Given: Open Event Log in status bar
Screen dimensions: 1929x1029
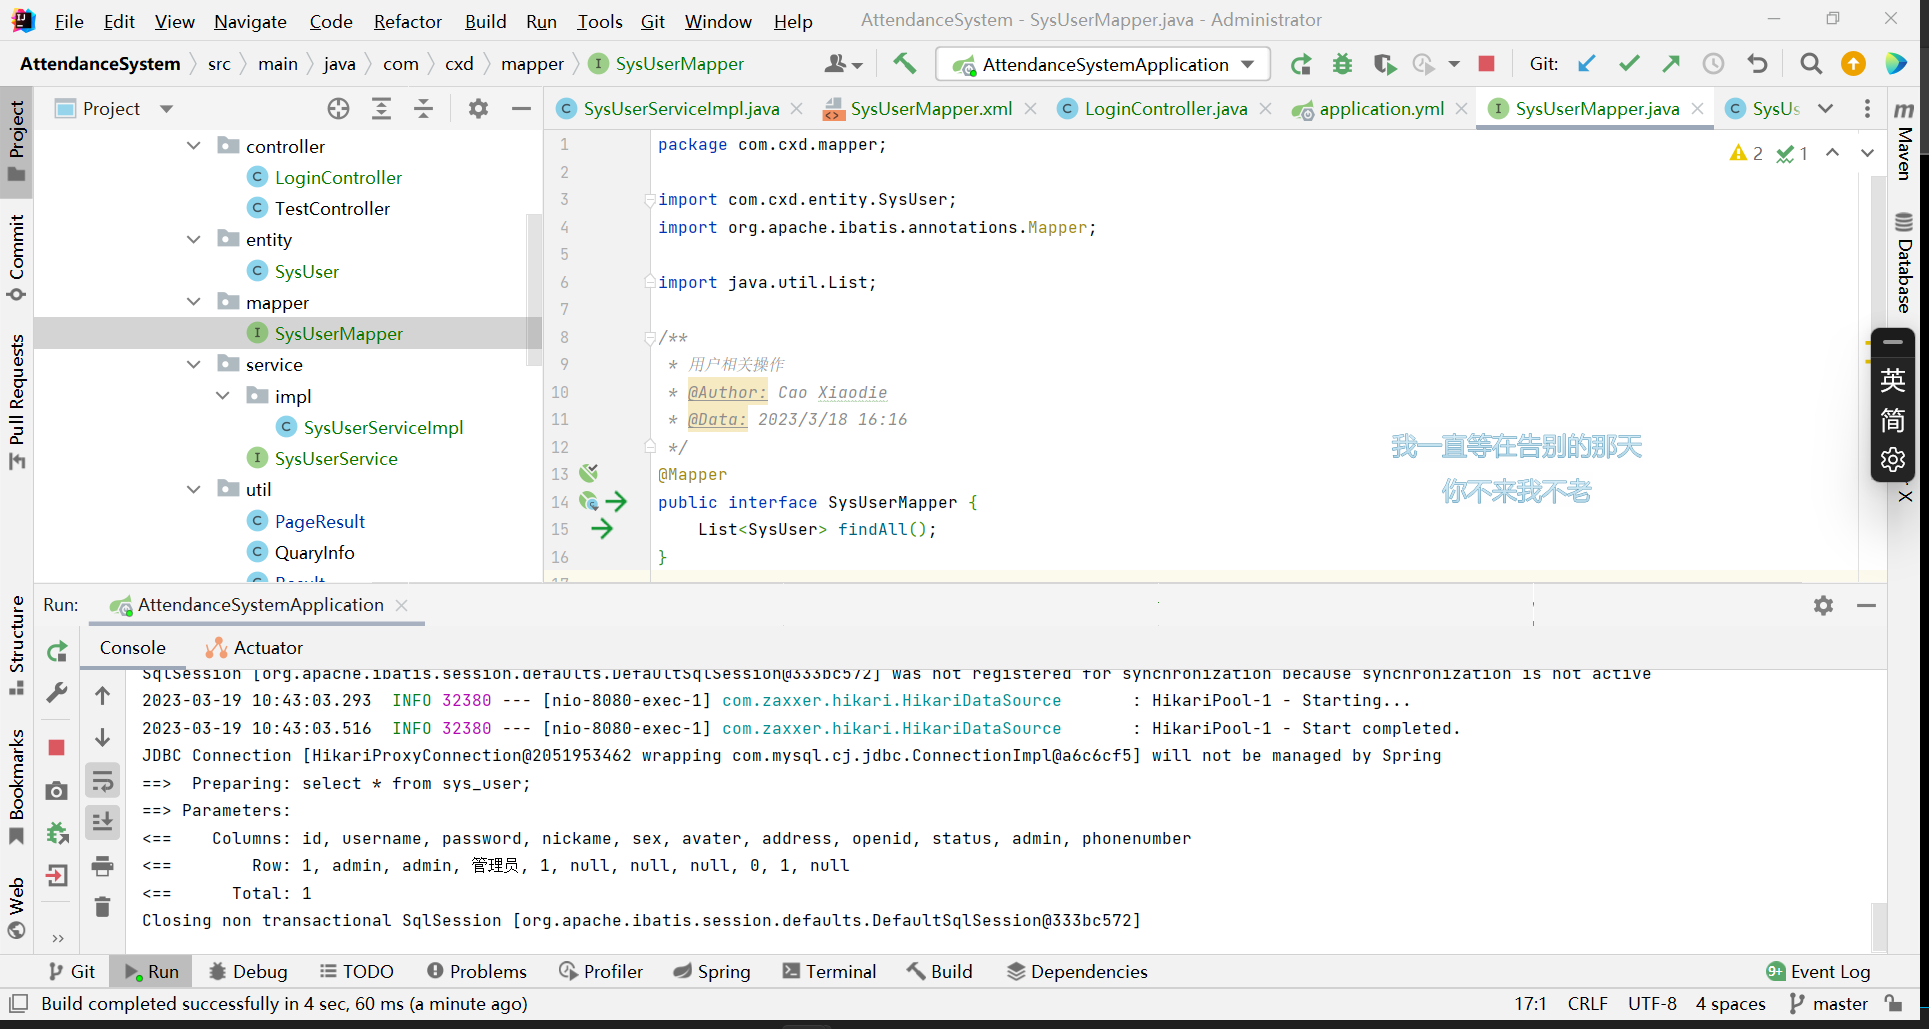Looking at the screenshot, I should [x=1818, y=971].
